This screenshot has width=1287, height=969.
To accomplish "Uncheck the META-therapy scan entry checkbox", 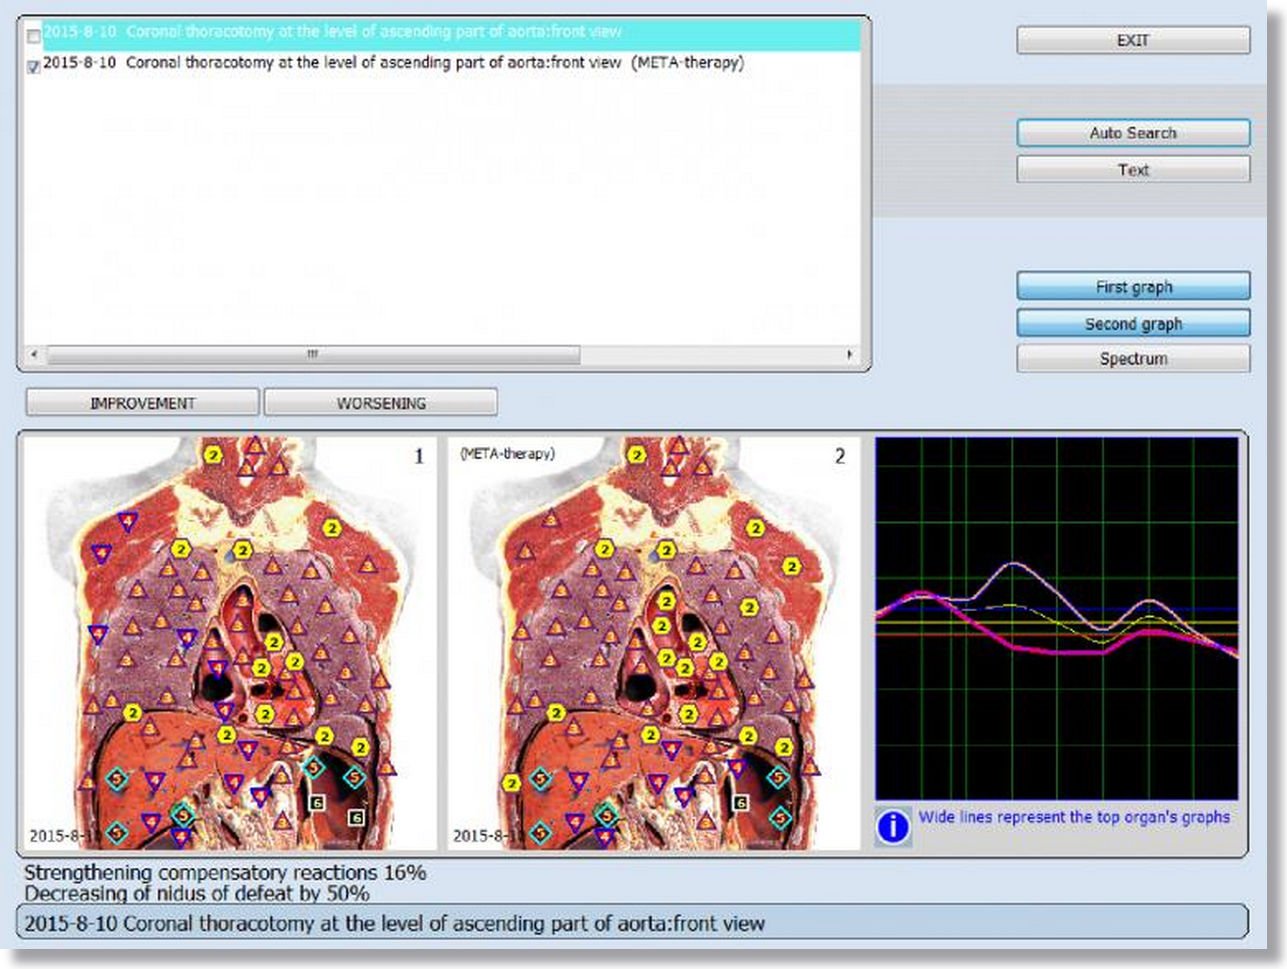I will coord(33,66).
